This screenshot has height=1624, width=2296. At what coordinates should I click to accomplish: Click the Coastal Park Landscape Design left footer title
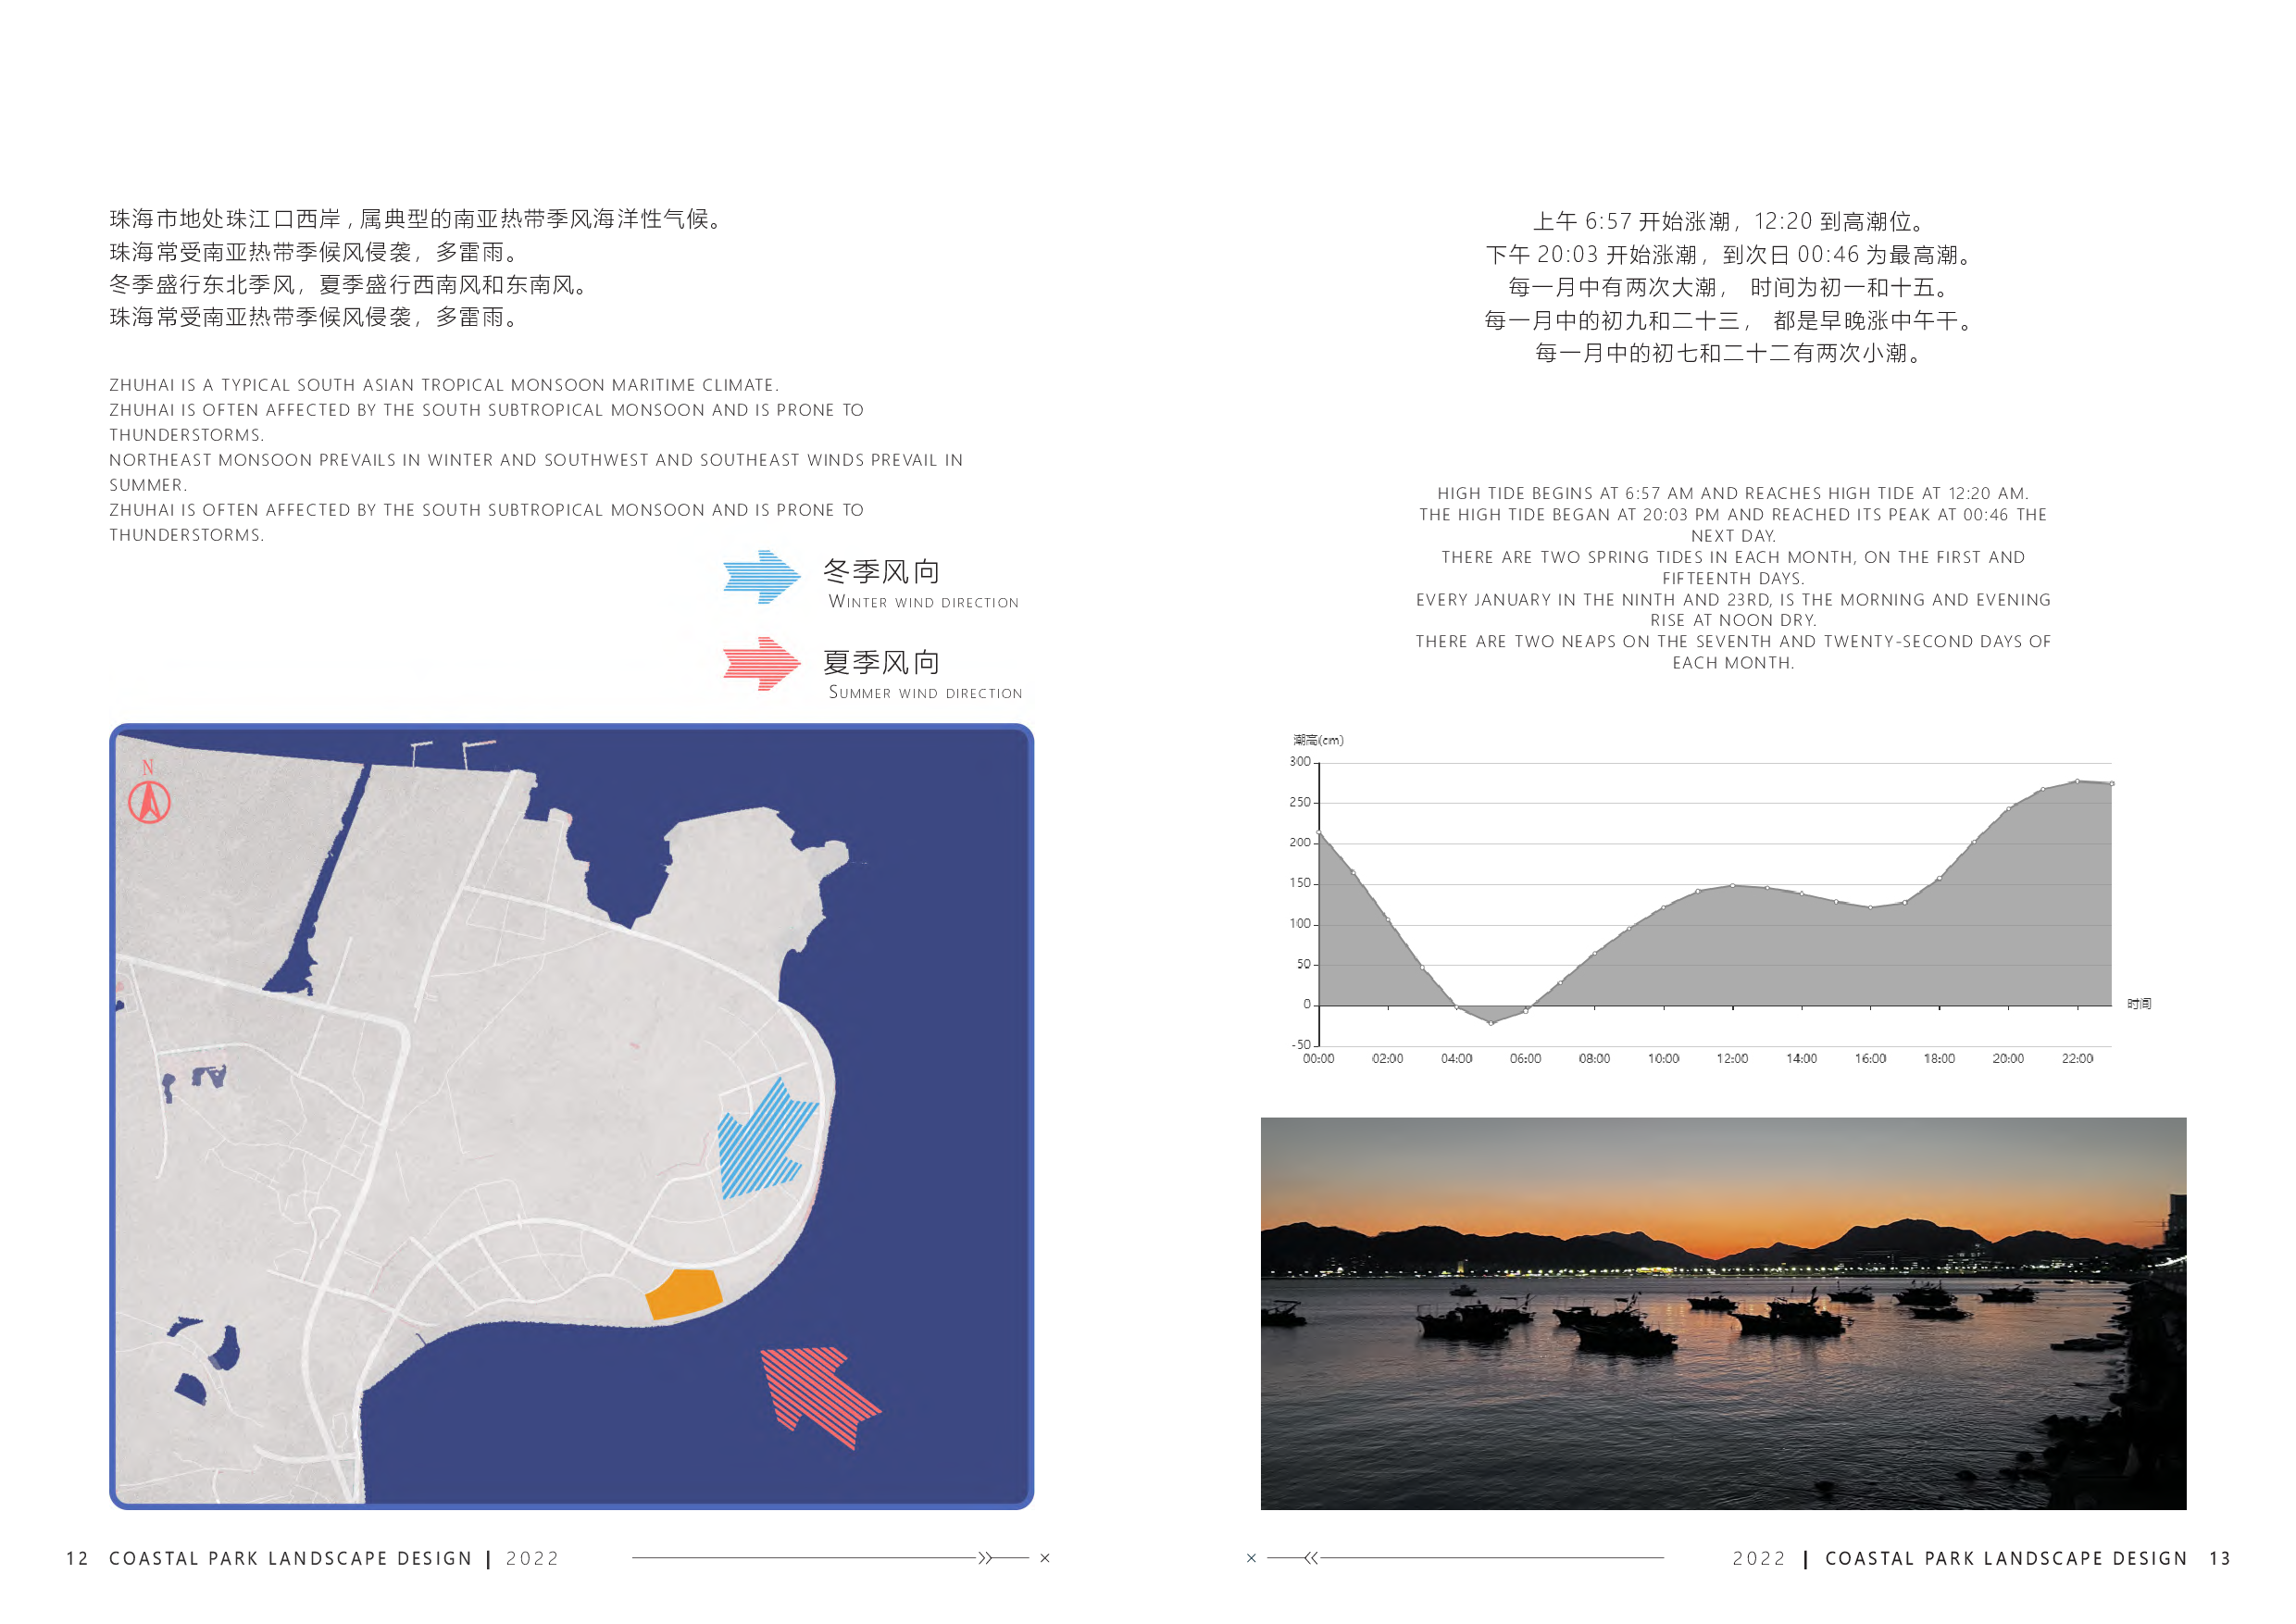click(x=290, y=1558)
